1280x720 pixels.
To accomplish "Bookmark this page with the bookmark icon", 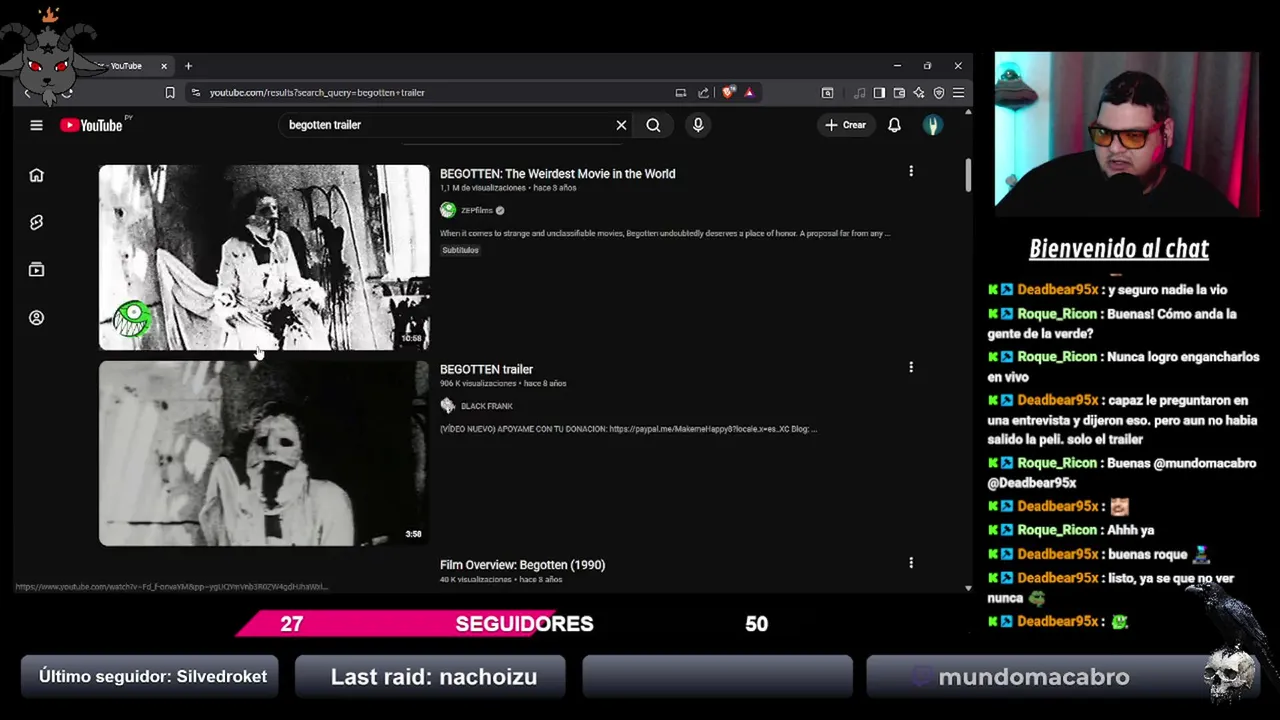I will (170, 92).
